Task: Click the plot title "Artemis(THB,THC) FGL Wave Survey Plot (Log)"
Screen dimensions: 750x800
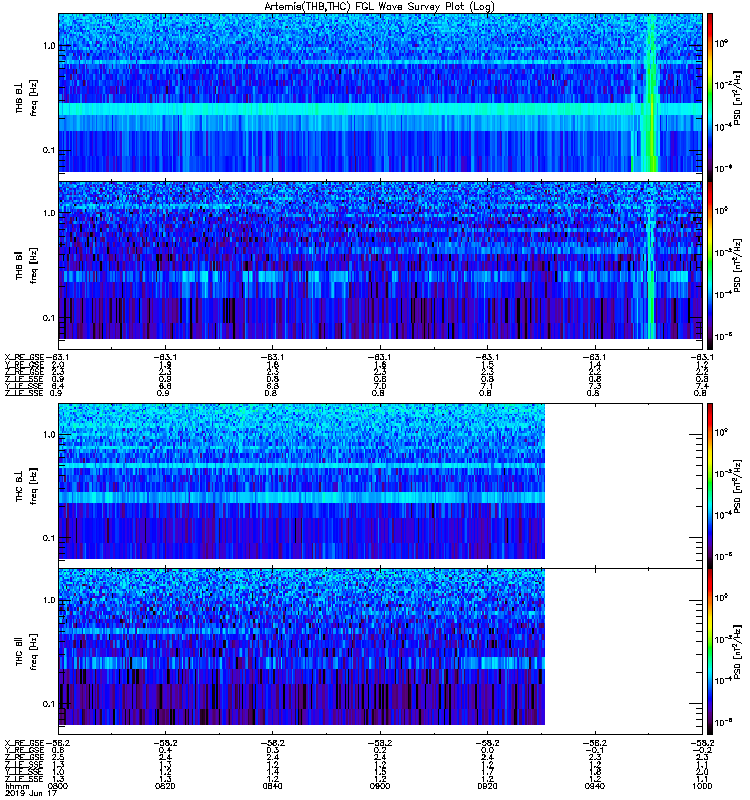Action: (x=379, y=7)
